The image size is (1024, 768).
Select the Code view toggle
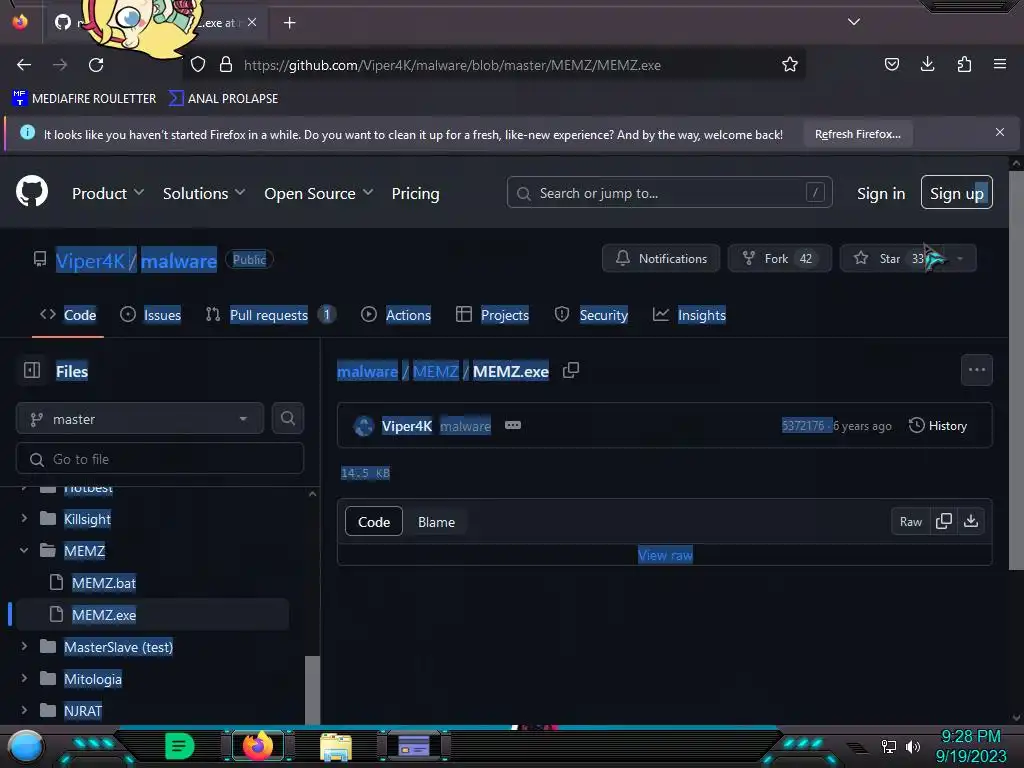pos(374,522)
